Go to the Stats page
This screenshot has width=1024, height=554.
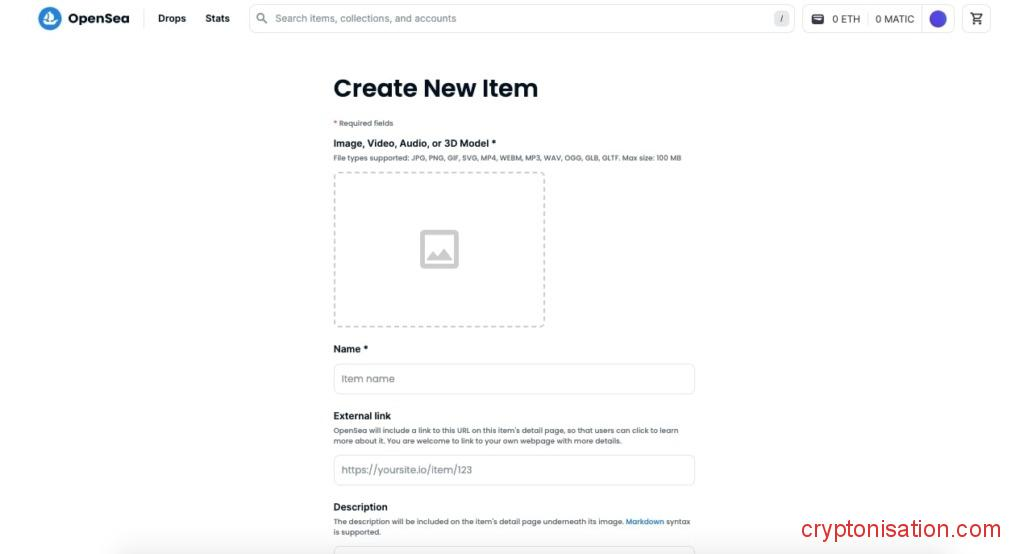click(217, 18)
